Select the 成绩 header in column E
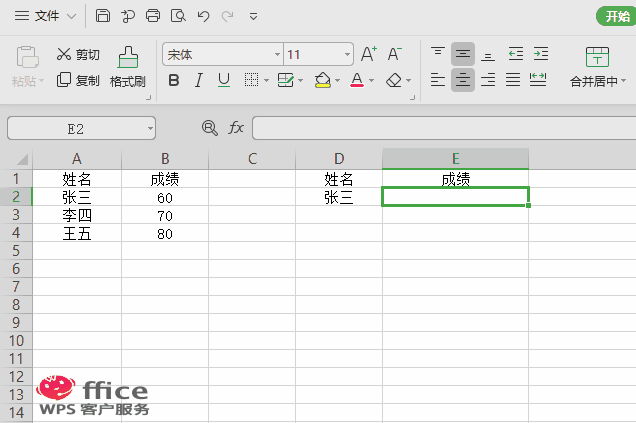The height and width of the screenshot is (423, 636). pyautogui.click(x=456, y=179)
